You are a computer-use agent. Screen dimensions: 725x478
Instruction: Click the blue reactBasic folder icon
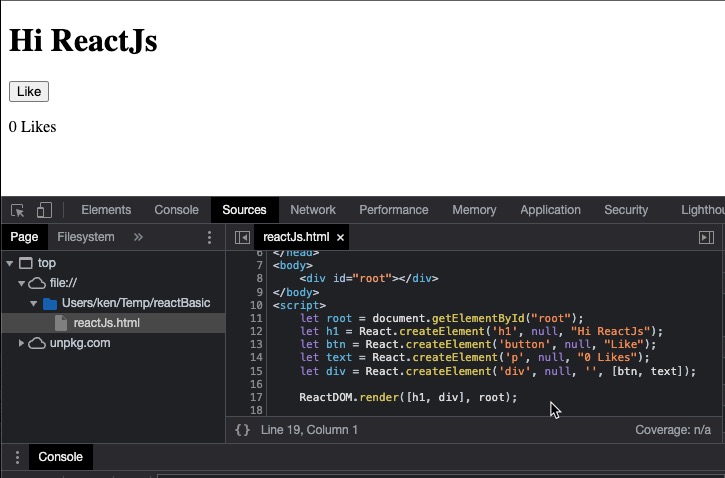(x=50, y=304)
